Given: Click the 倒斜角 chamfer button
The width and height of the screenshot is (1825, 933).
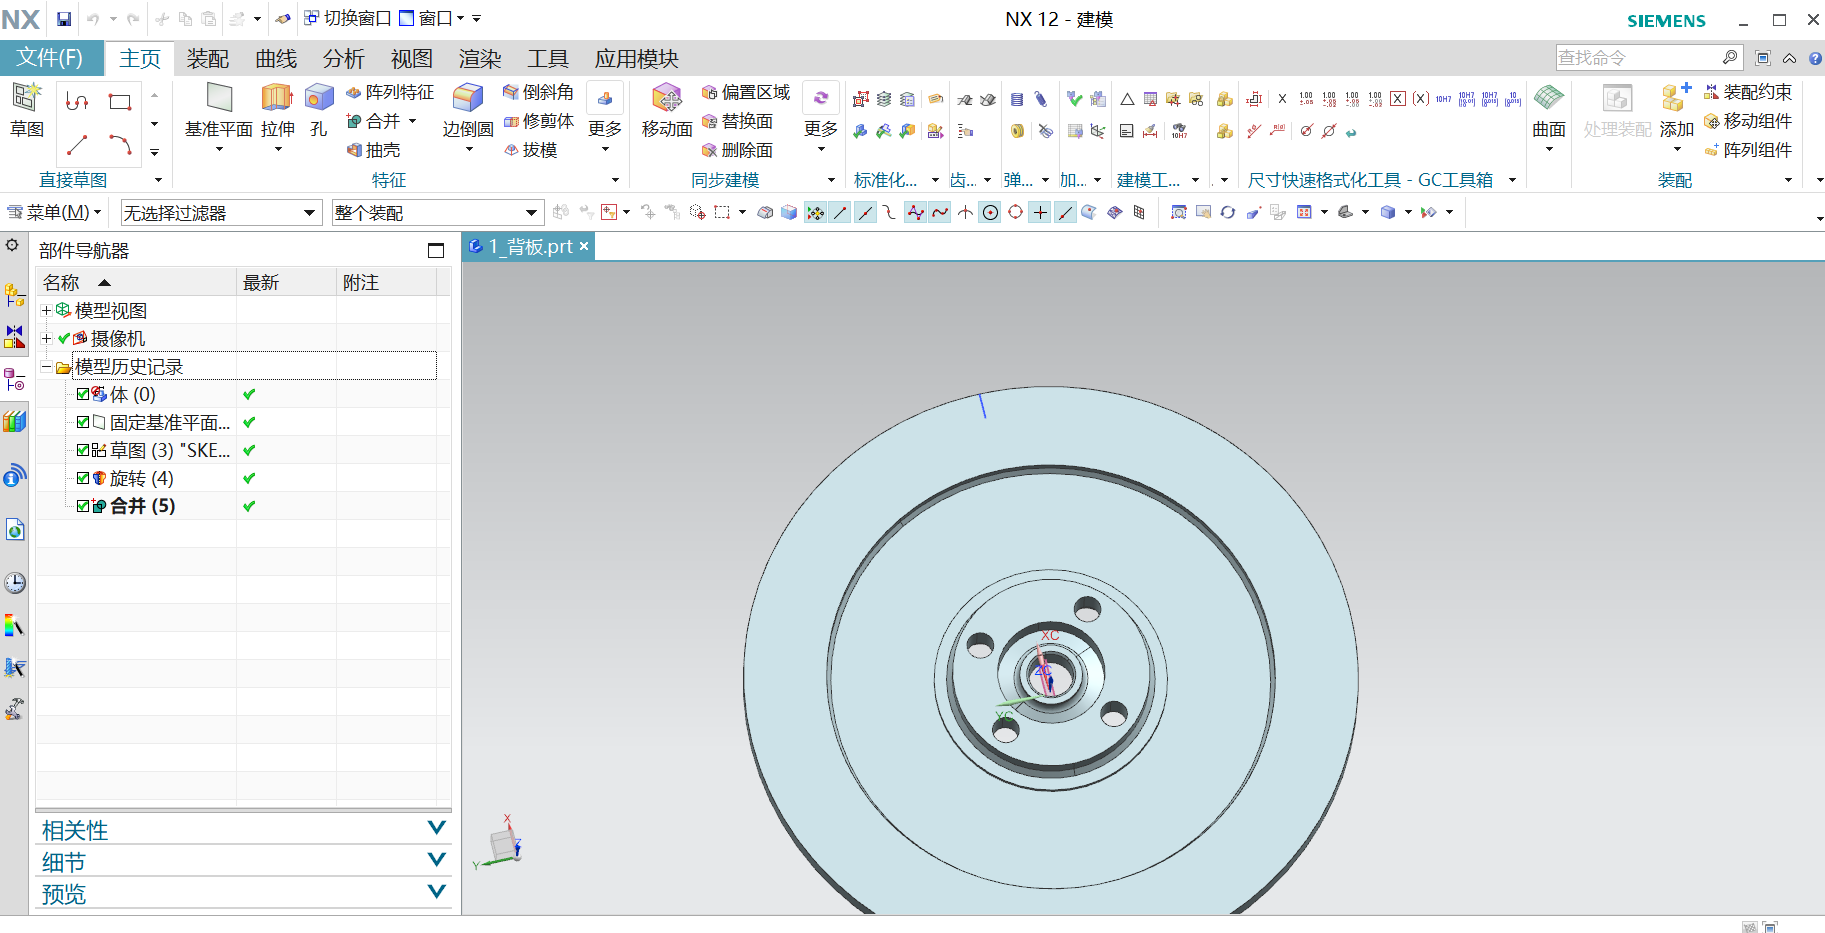Looking at the screenshot, I should point(538,92).
